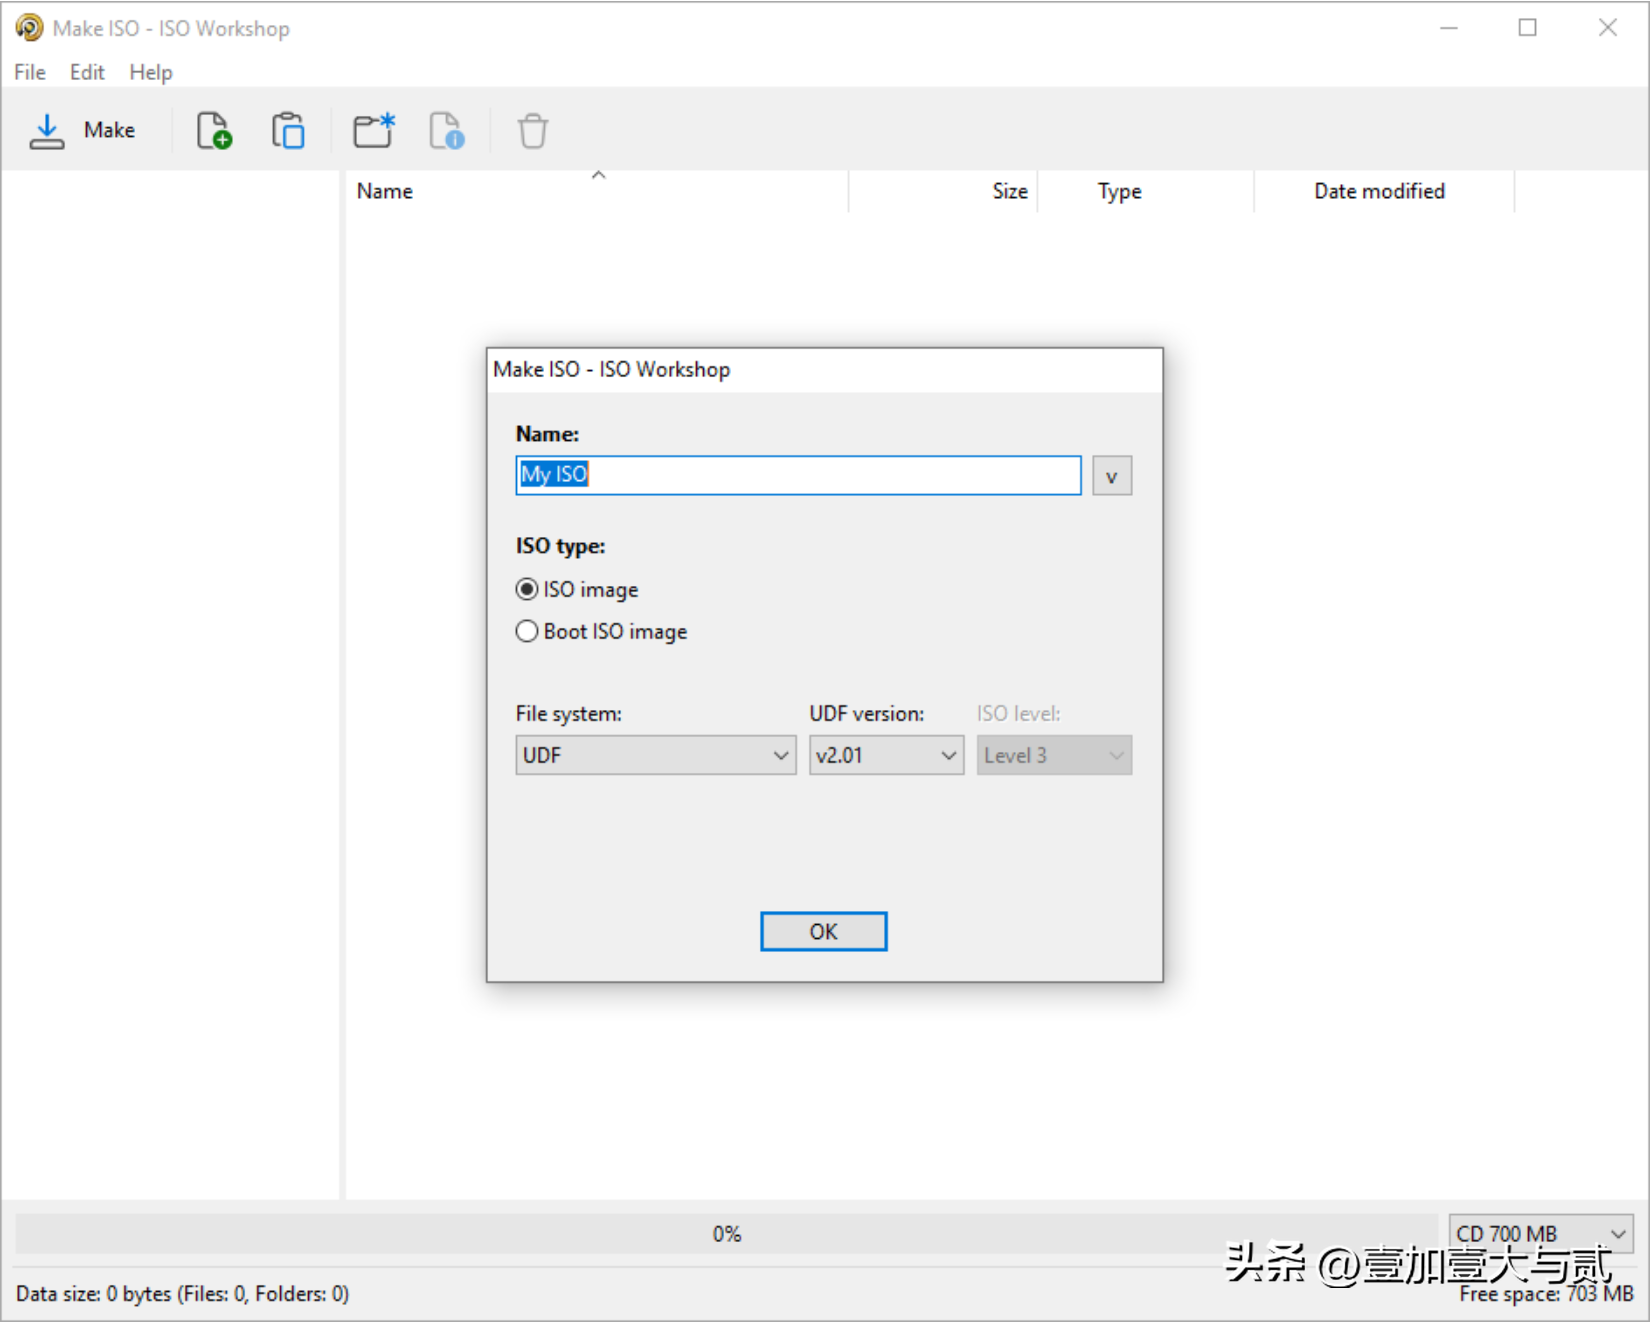Screen dimensions: 1650x1322
Task: Click the Paste clipboard icon
Action: click(288, 131)
